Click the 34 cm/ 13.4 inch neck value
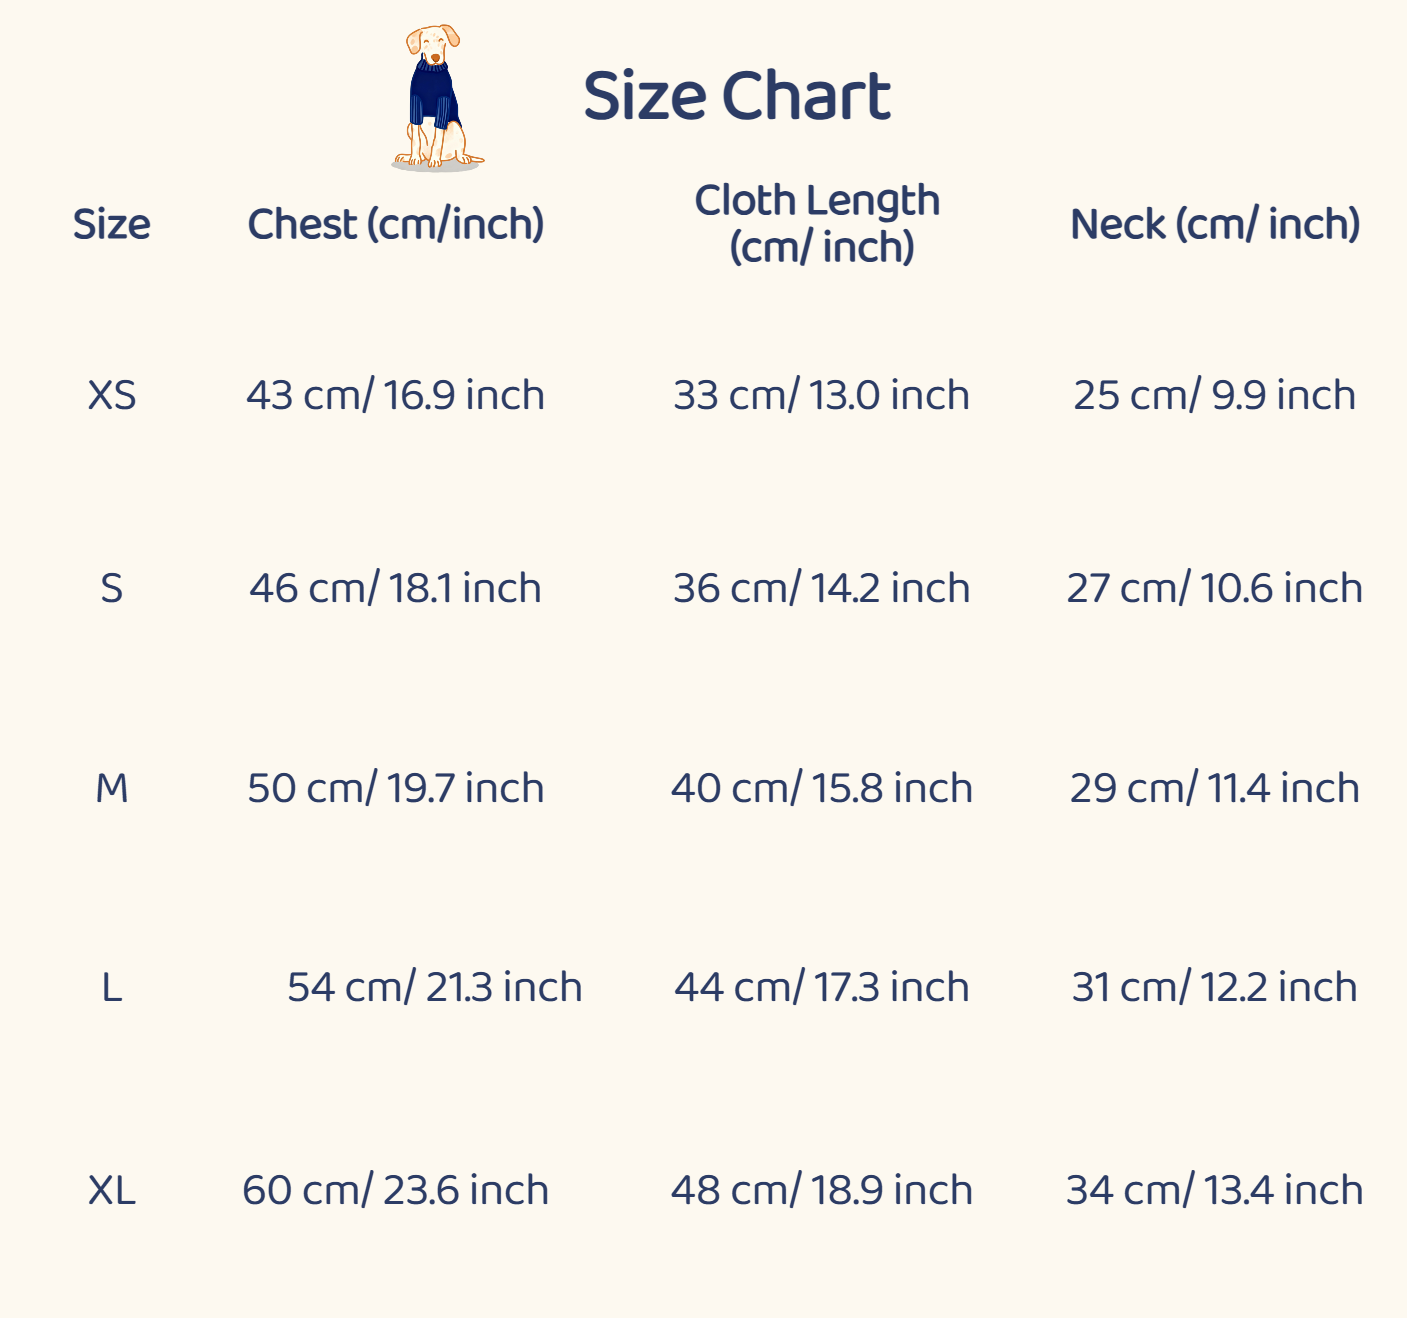 point(1215,1190)
